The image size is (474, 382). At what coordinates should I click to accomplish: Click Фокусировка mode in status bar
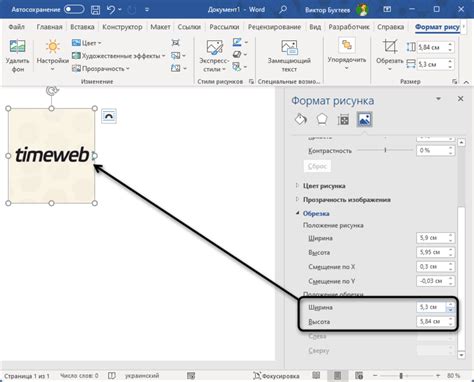276,376
